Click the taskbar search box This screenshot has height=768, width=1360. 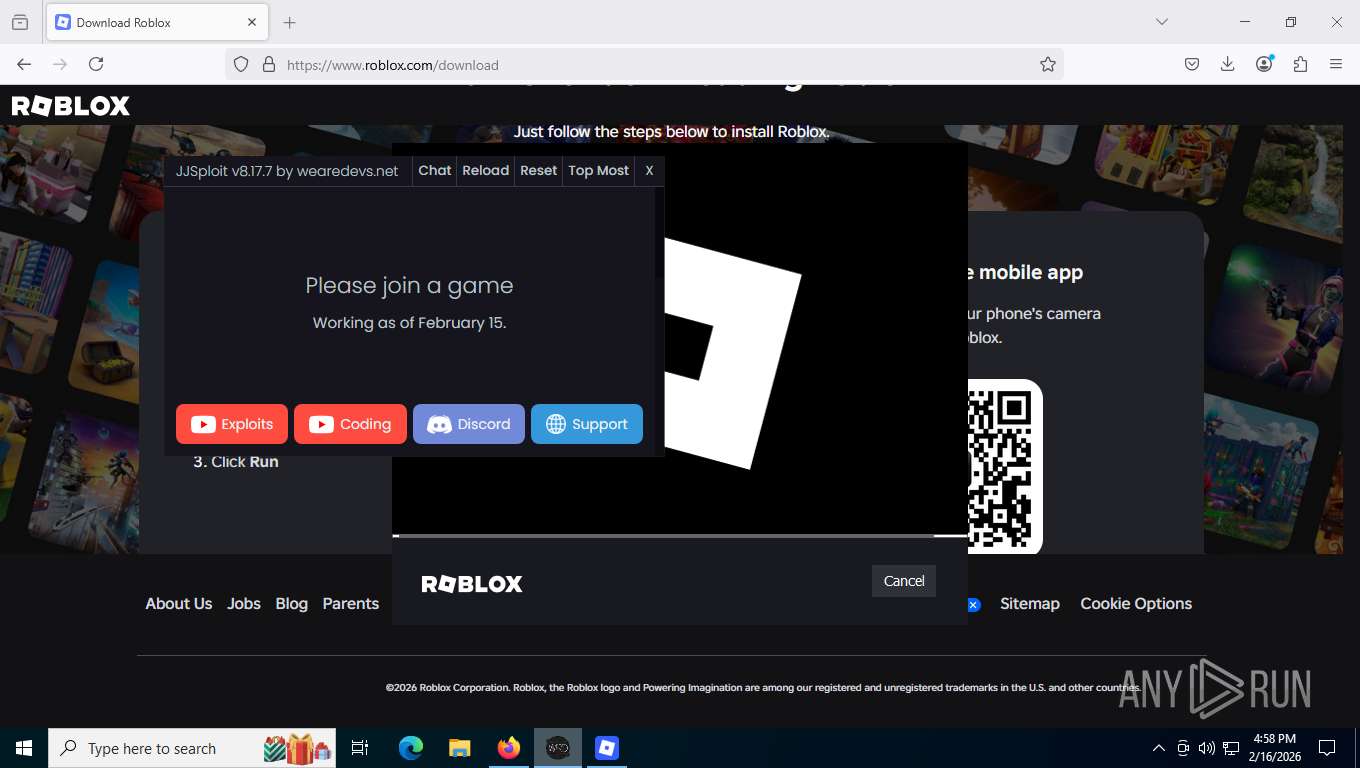(192, 748)
